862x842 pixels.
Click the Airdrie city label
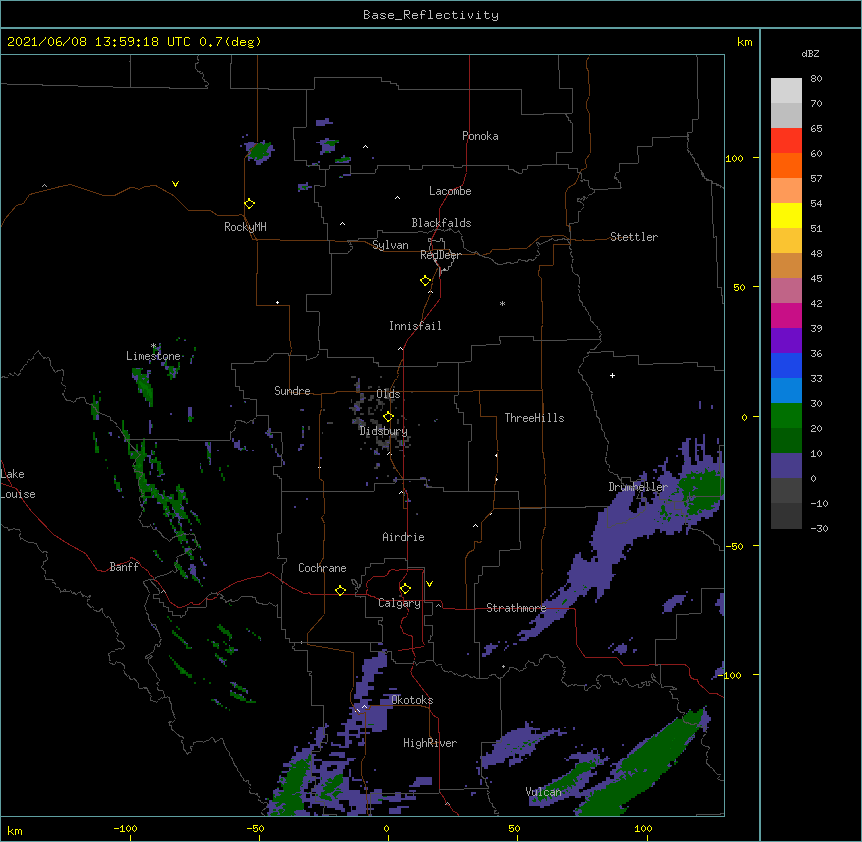(404, 537)
